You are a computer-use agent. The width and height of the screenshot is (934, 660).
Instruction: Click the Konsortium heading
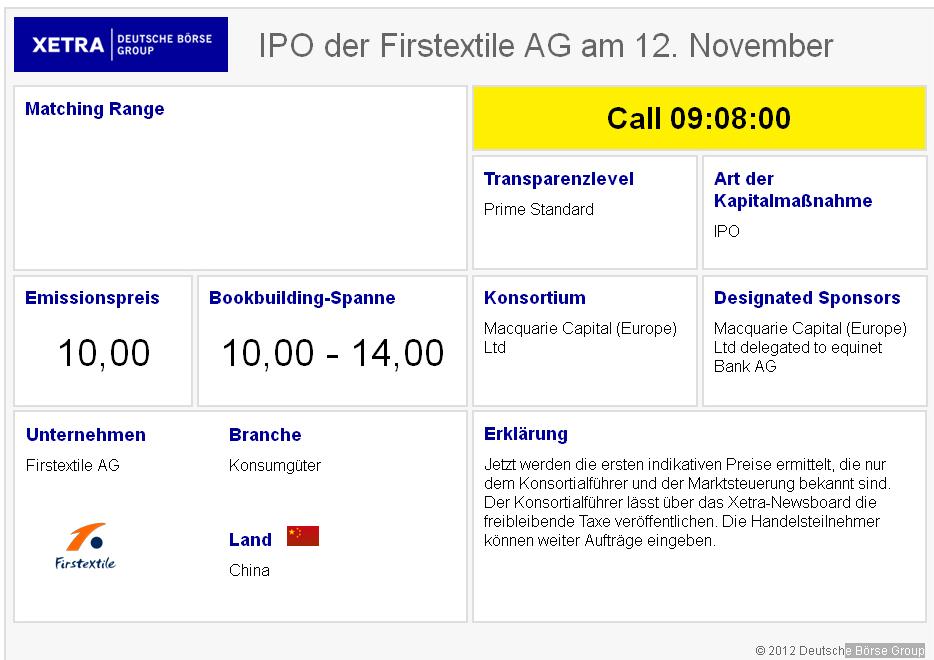point(534,298)
